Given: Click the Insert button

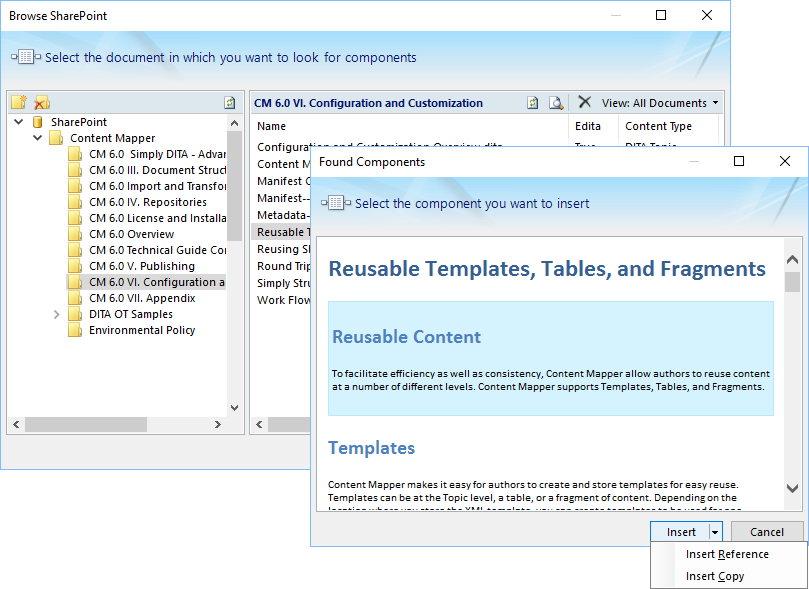Looking at the screenshot, I should point(681,532).
